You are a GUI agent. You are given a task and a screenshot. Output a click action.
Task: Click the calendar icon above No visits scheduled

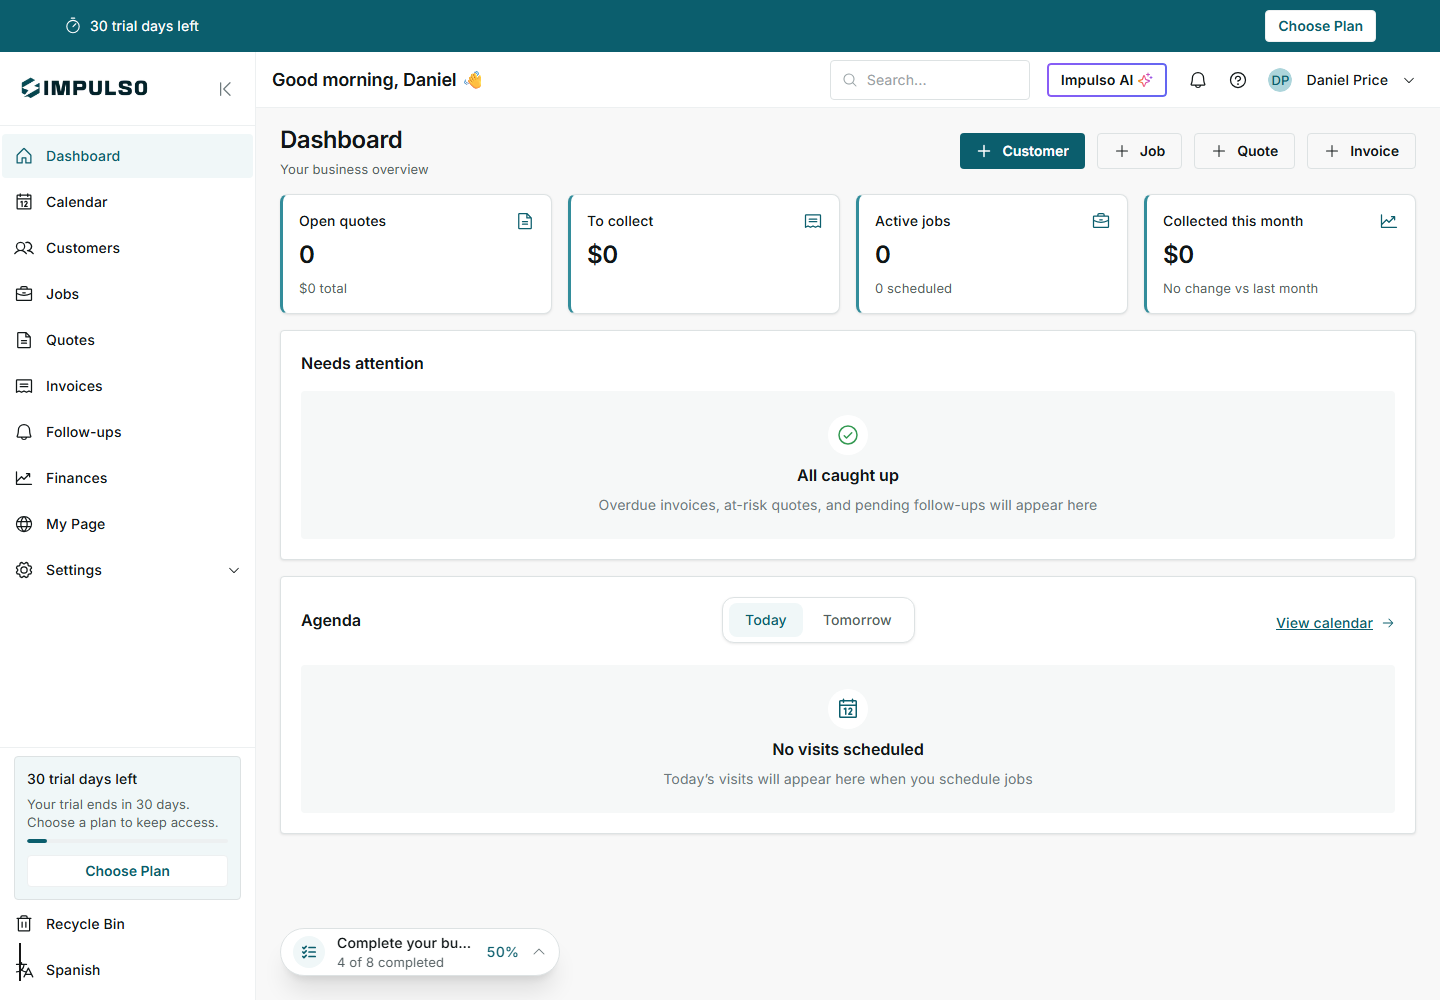(x=848, y=709)
